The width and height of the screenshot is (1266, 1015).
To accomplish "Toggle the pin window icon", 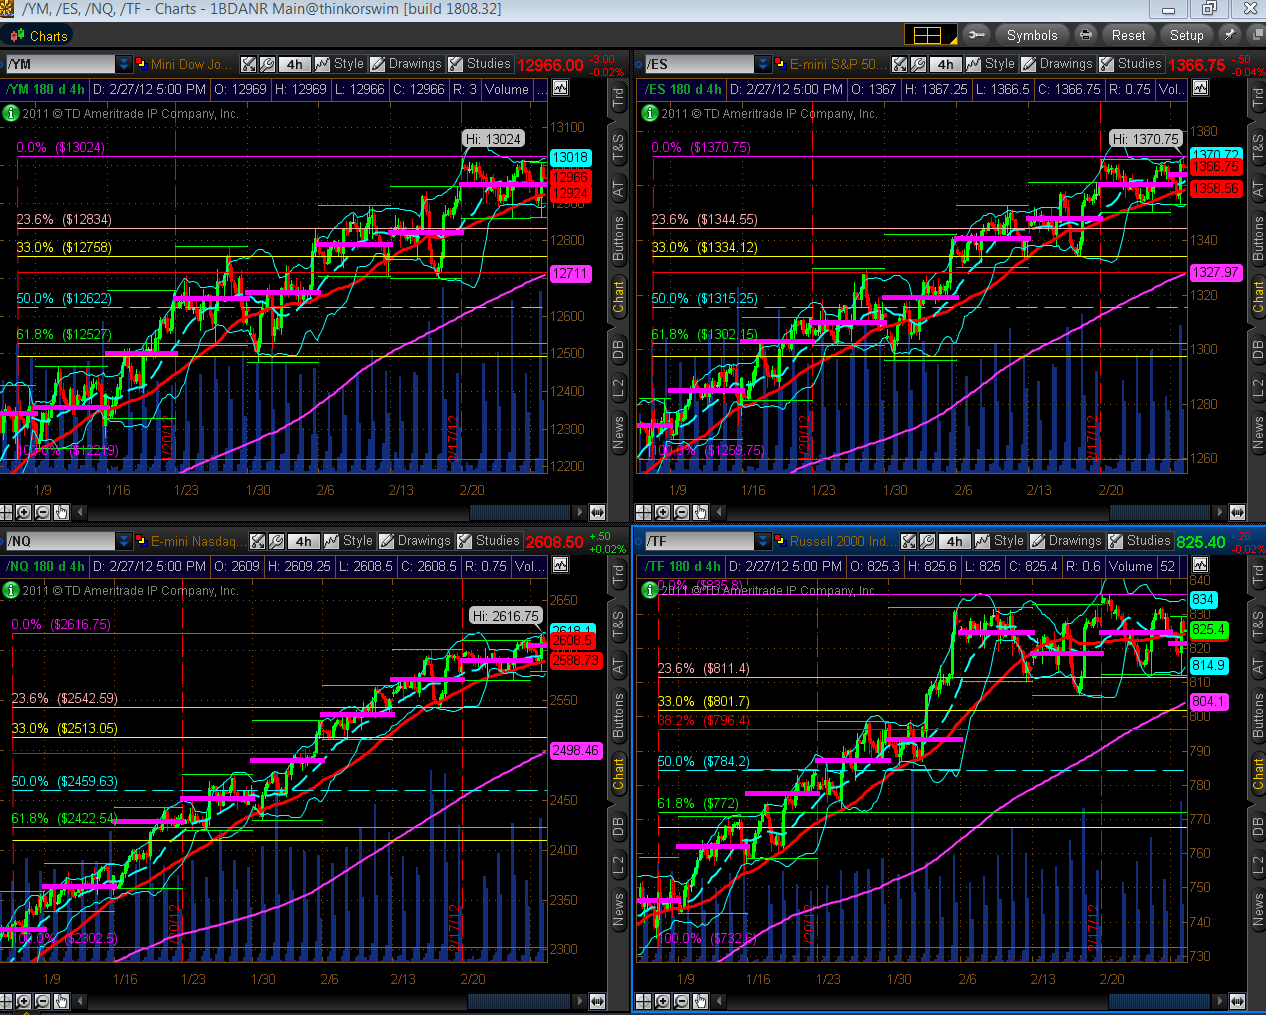I will pyautogui.click(x=1230, y=35).
